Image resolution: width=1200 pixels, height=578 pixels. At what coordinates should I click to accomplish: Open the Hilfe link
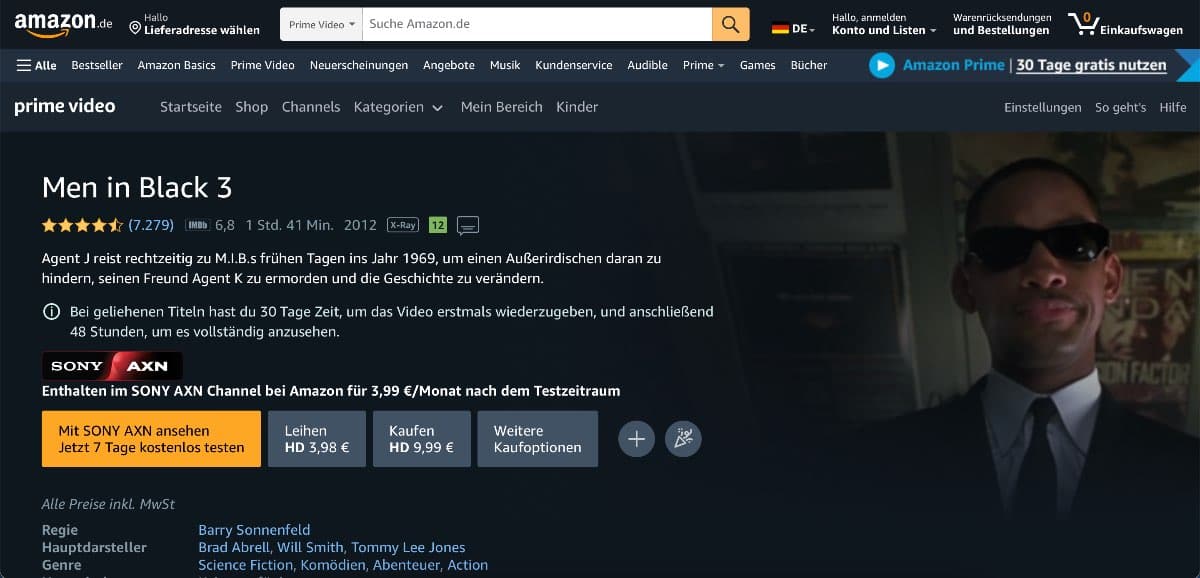1173,107
